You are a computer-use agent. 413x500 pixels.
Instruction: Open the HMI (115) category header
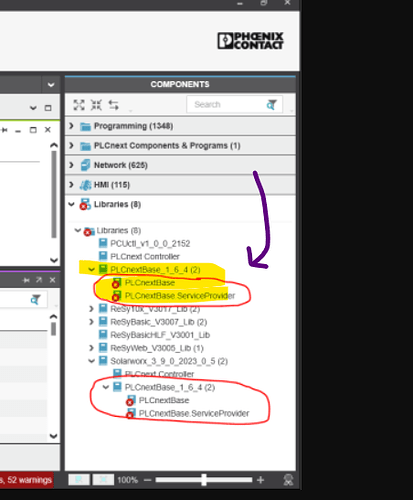pos(180,185)
